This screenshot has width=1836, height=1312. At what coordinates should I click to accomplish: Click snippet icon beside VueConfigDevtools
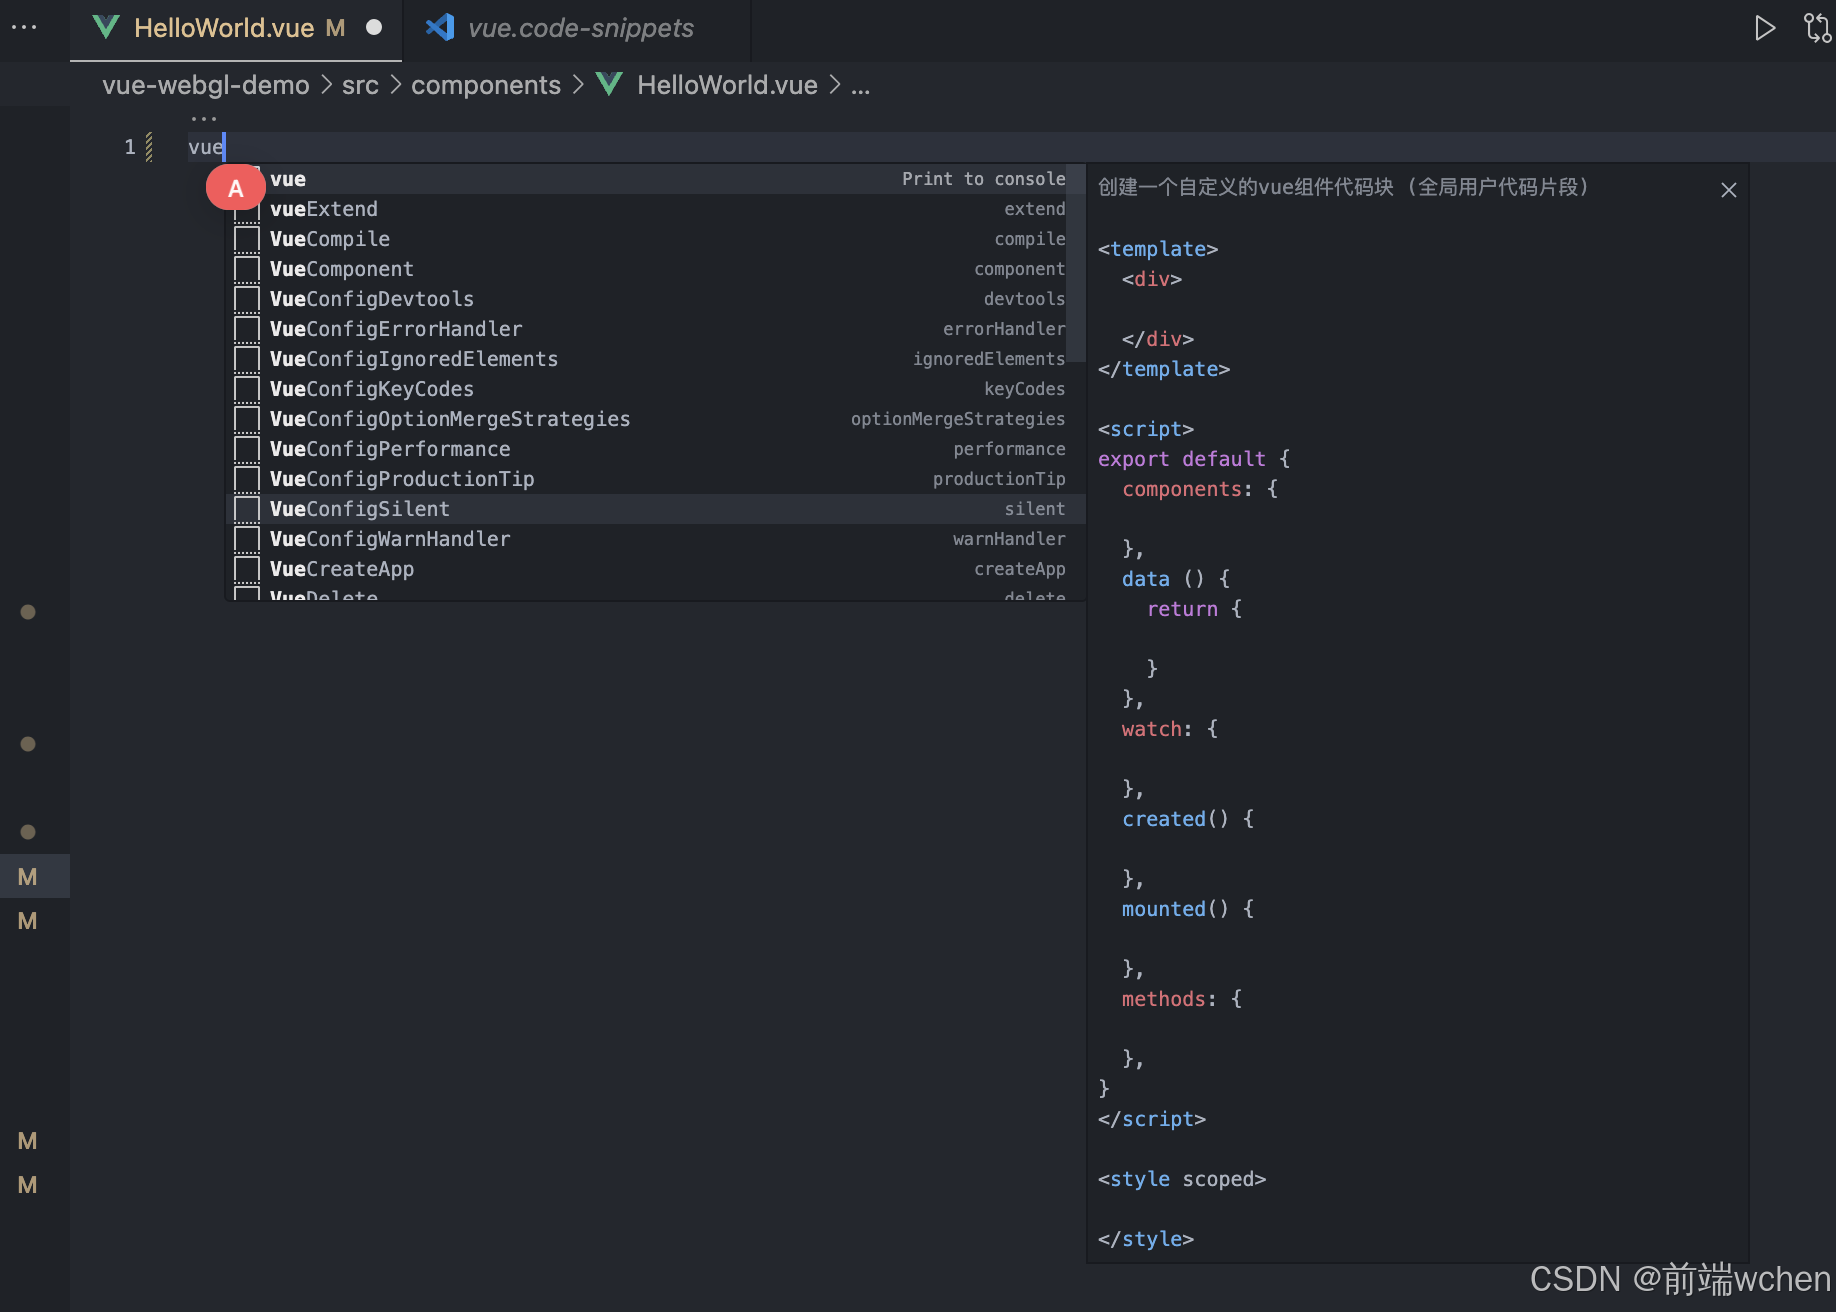pyautogui.click(x=247, y=299)
